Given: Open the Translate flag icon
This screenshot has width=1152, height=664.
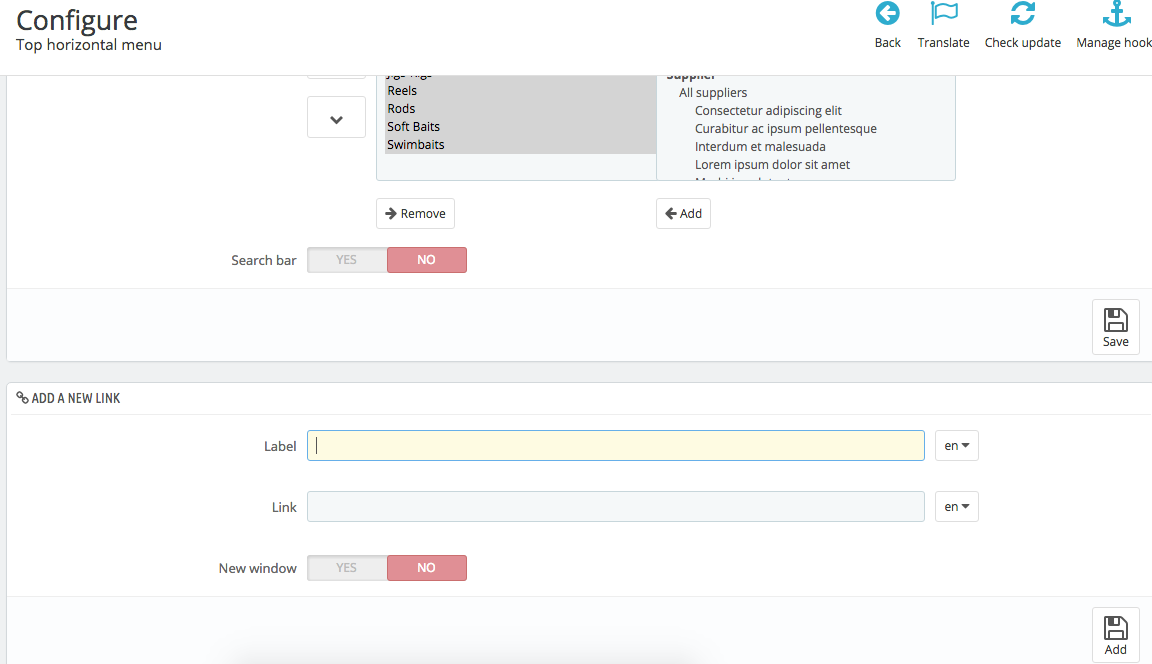Looking at the screenshot, I should point(944,13).
